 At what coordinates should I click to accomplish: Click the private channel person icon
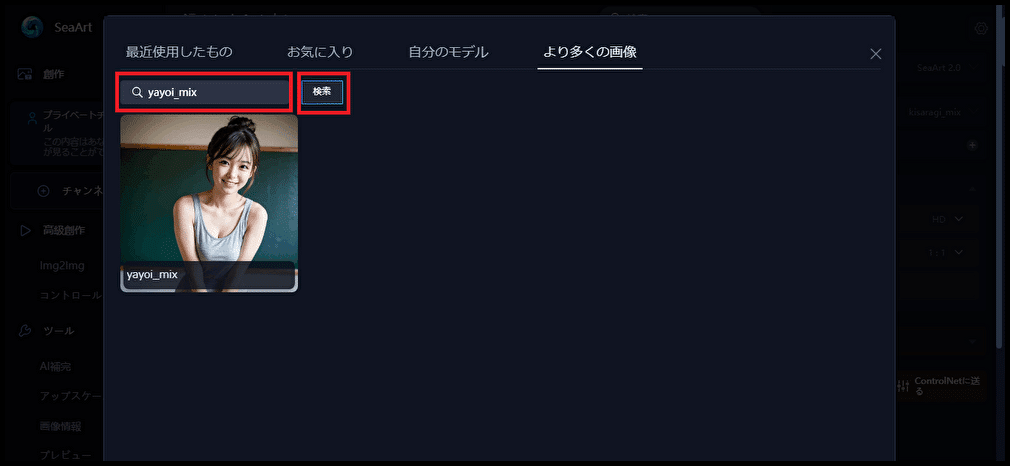click(x=32, y=119)
